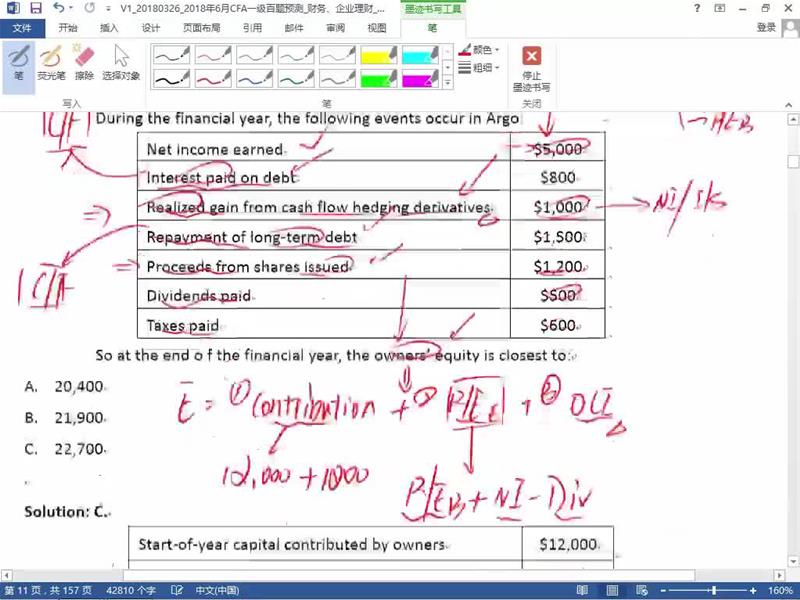800x600 pixels.
Task: Open Customize Quick Access Toolbar dropdown
Action: point(108,9)
